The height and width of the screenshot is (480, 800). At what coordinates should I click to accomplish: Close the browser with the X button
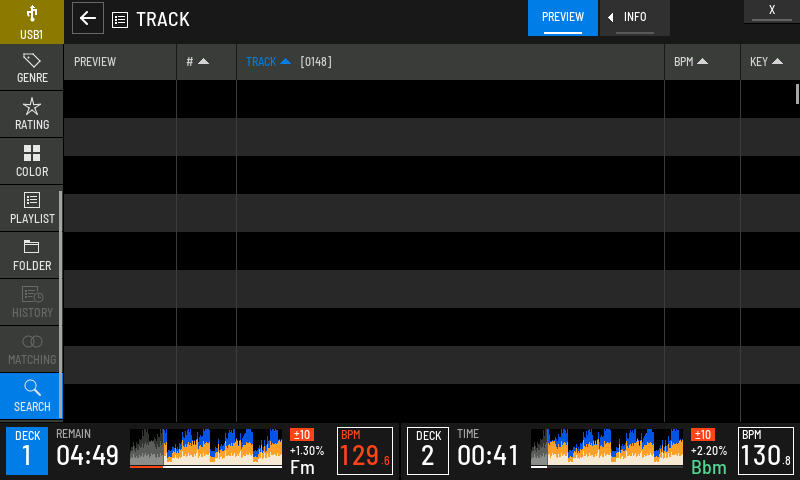tap(772, 11)
